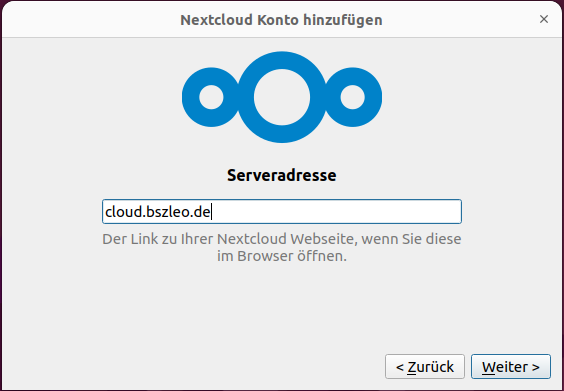The width and height of the screenshot is (564, 391).
Task: Close the Nextcloud Konto hinzufügen dialog
Action: point(544,19)
